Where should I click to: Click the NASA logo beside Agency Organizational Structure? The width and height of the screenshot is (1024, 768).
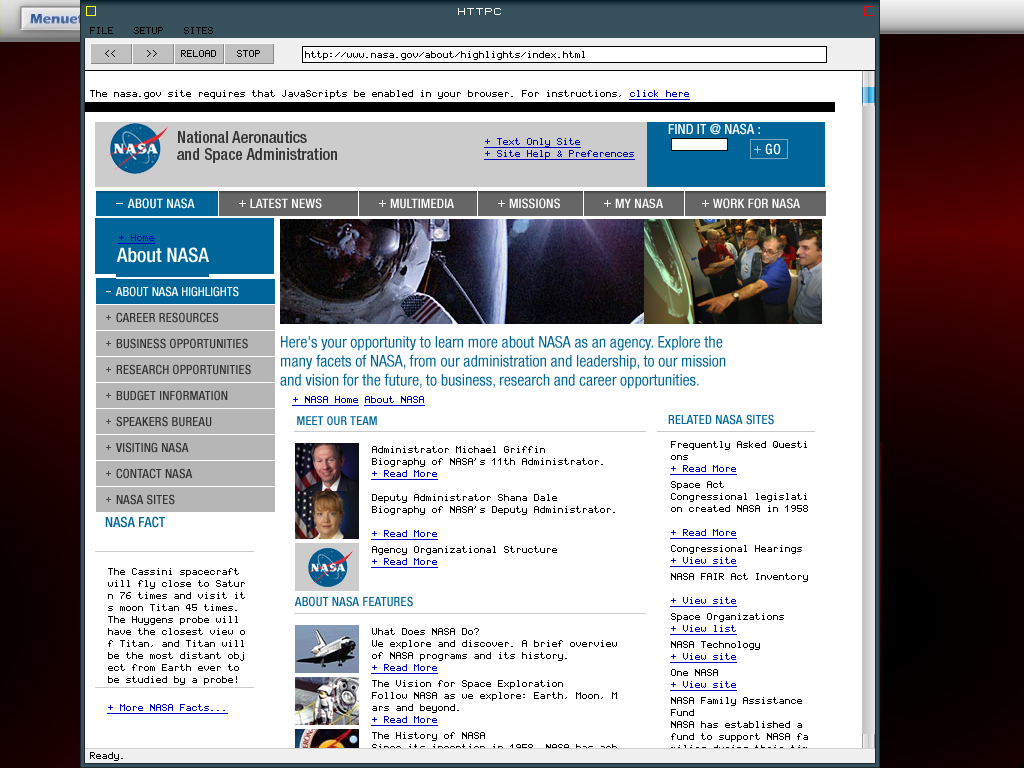[x=327, y=567]
